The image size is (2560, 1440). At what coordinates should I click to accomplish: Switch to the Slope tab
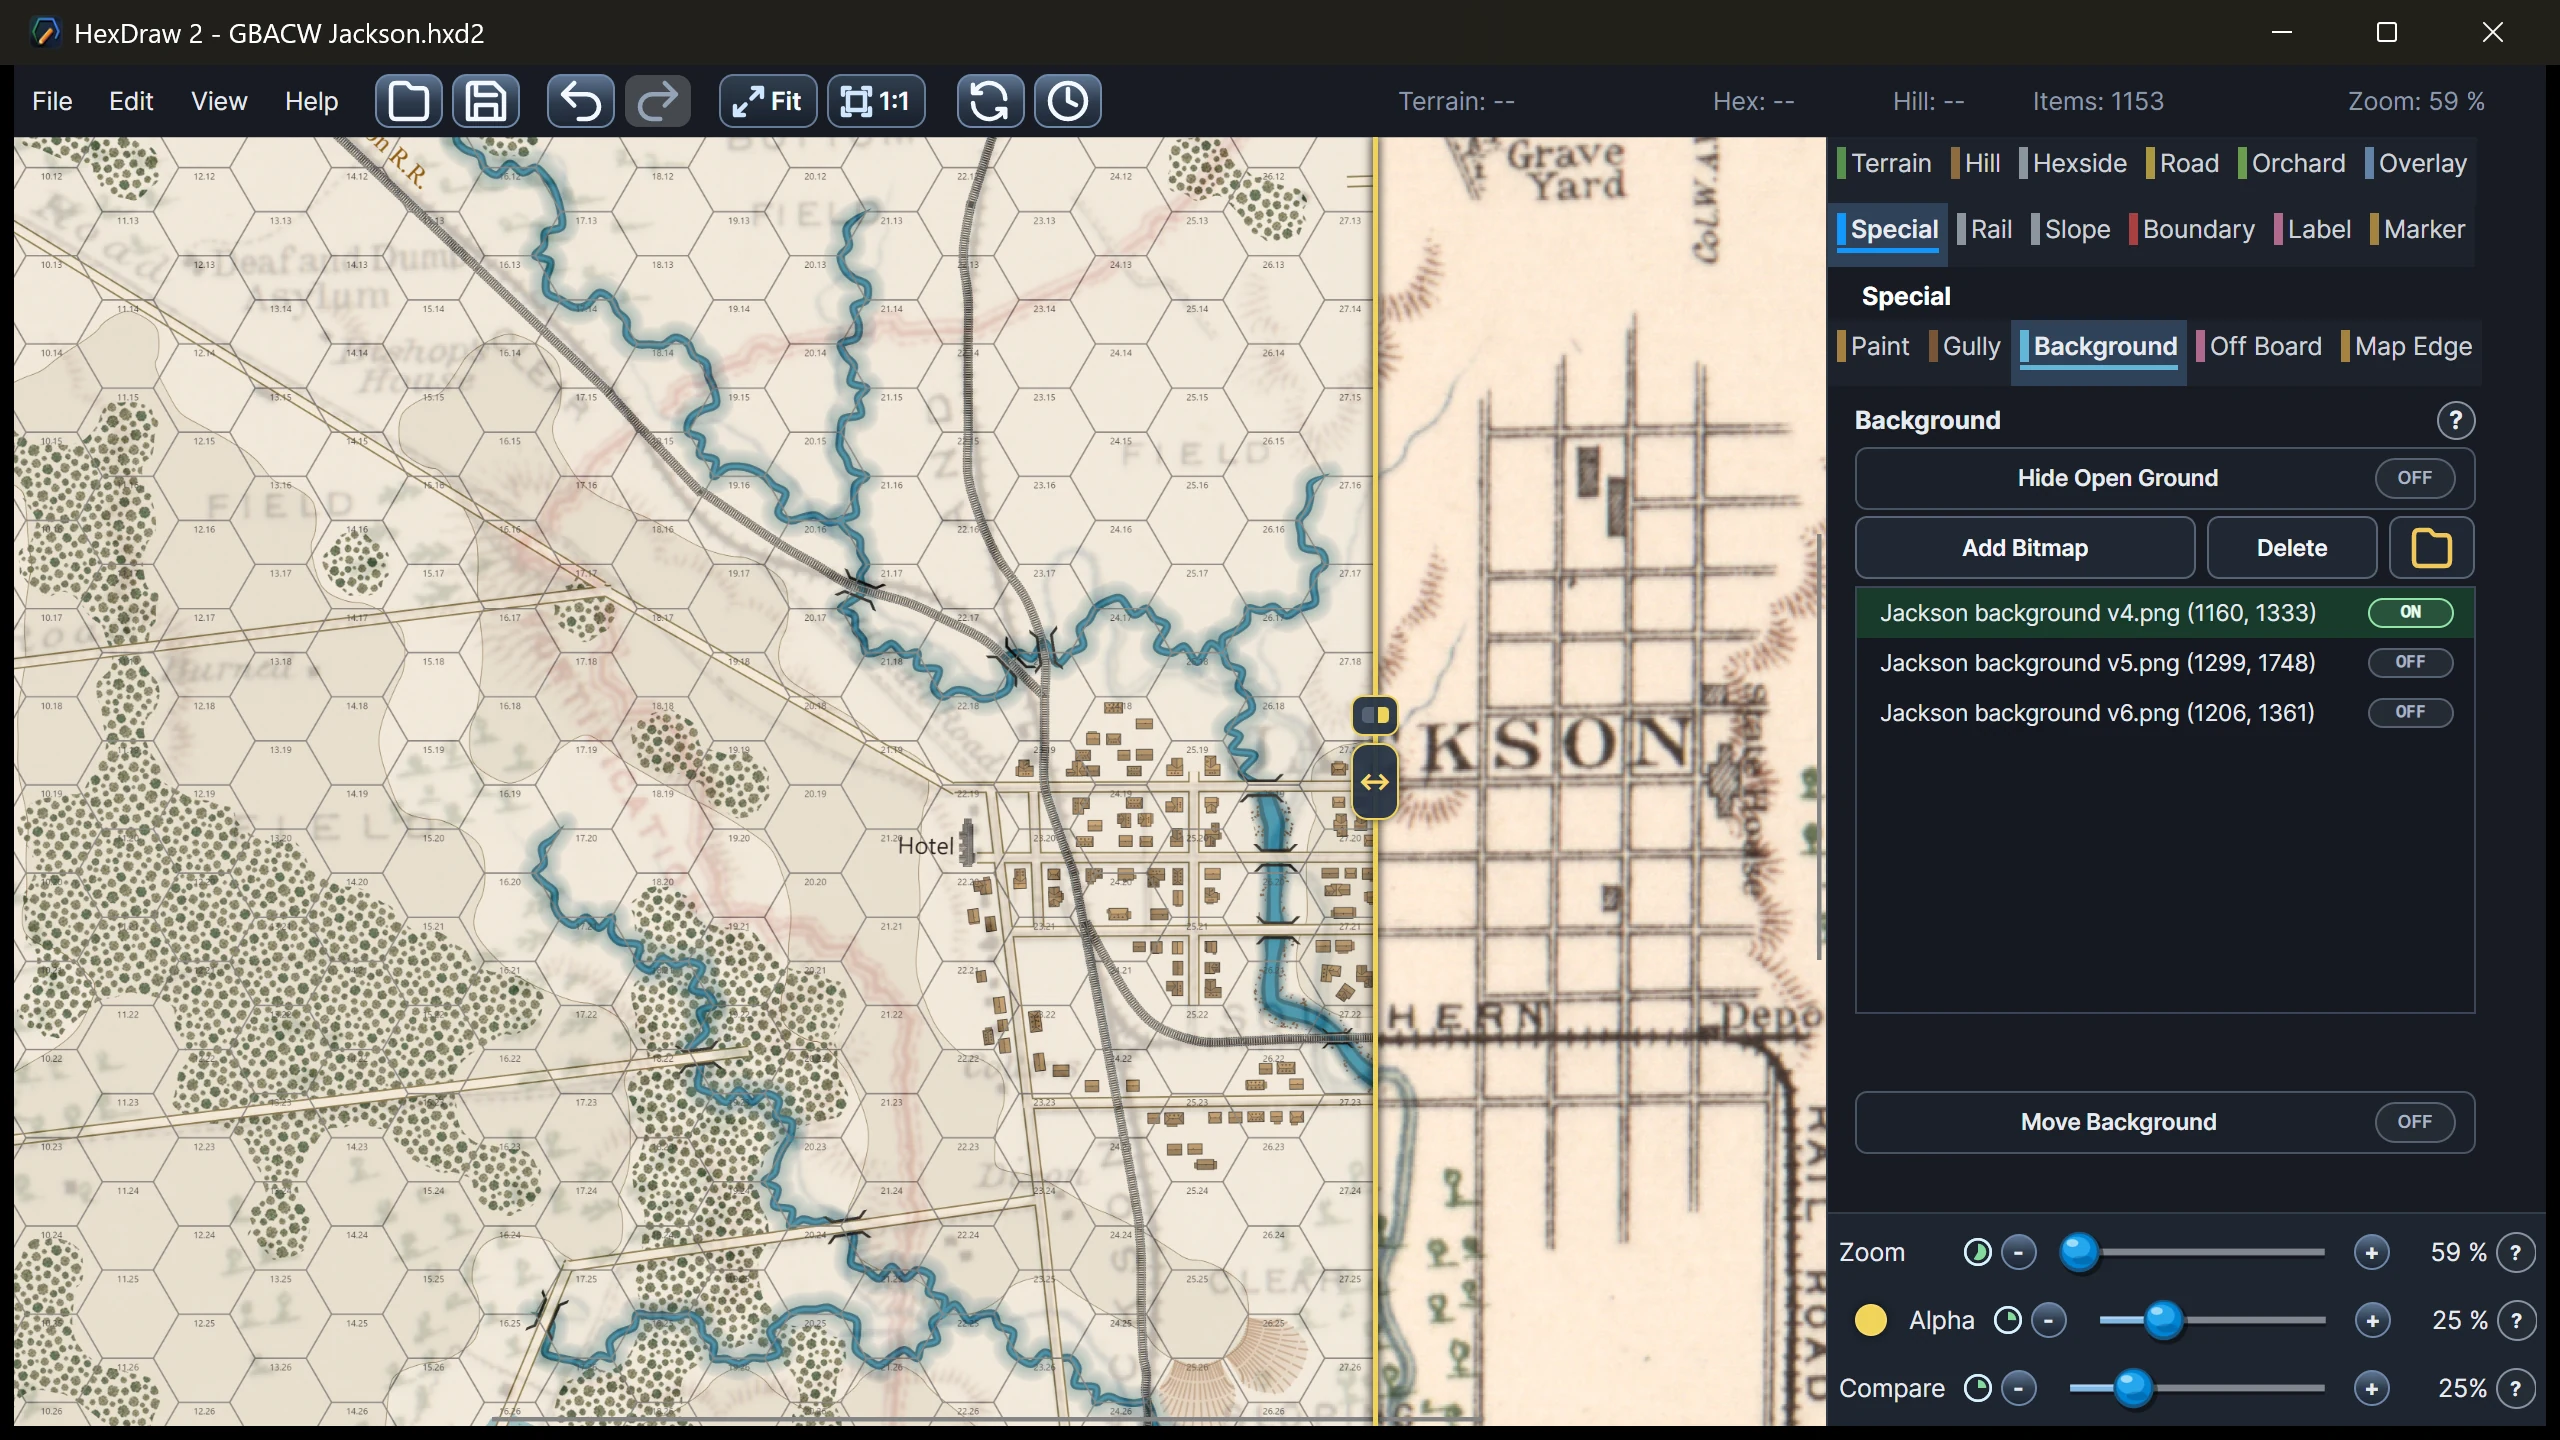click(2071, 230)
